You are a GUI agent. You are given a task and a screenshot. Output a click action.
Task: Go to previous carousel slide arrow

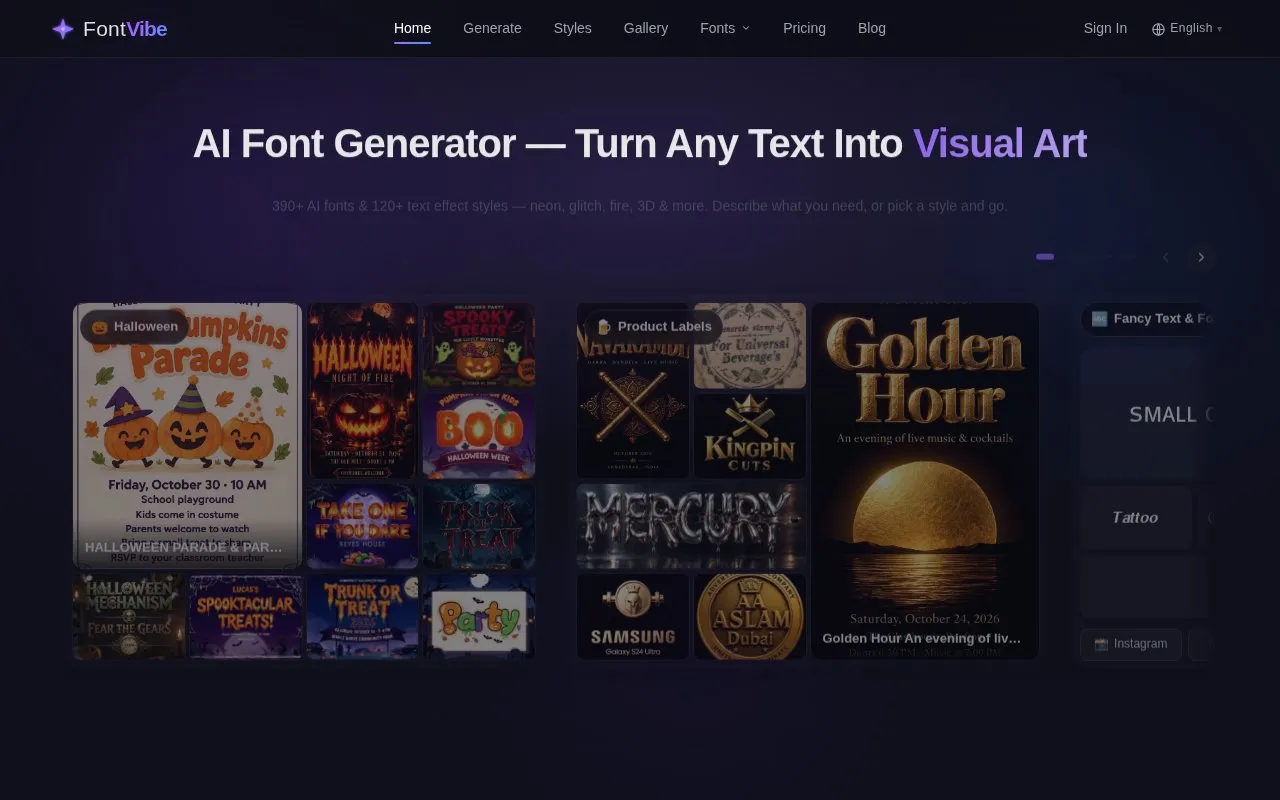[1165, 257]
